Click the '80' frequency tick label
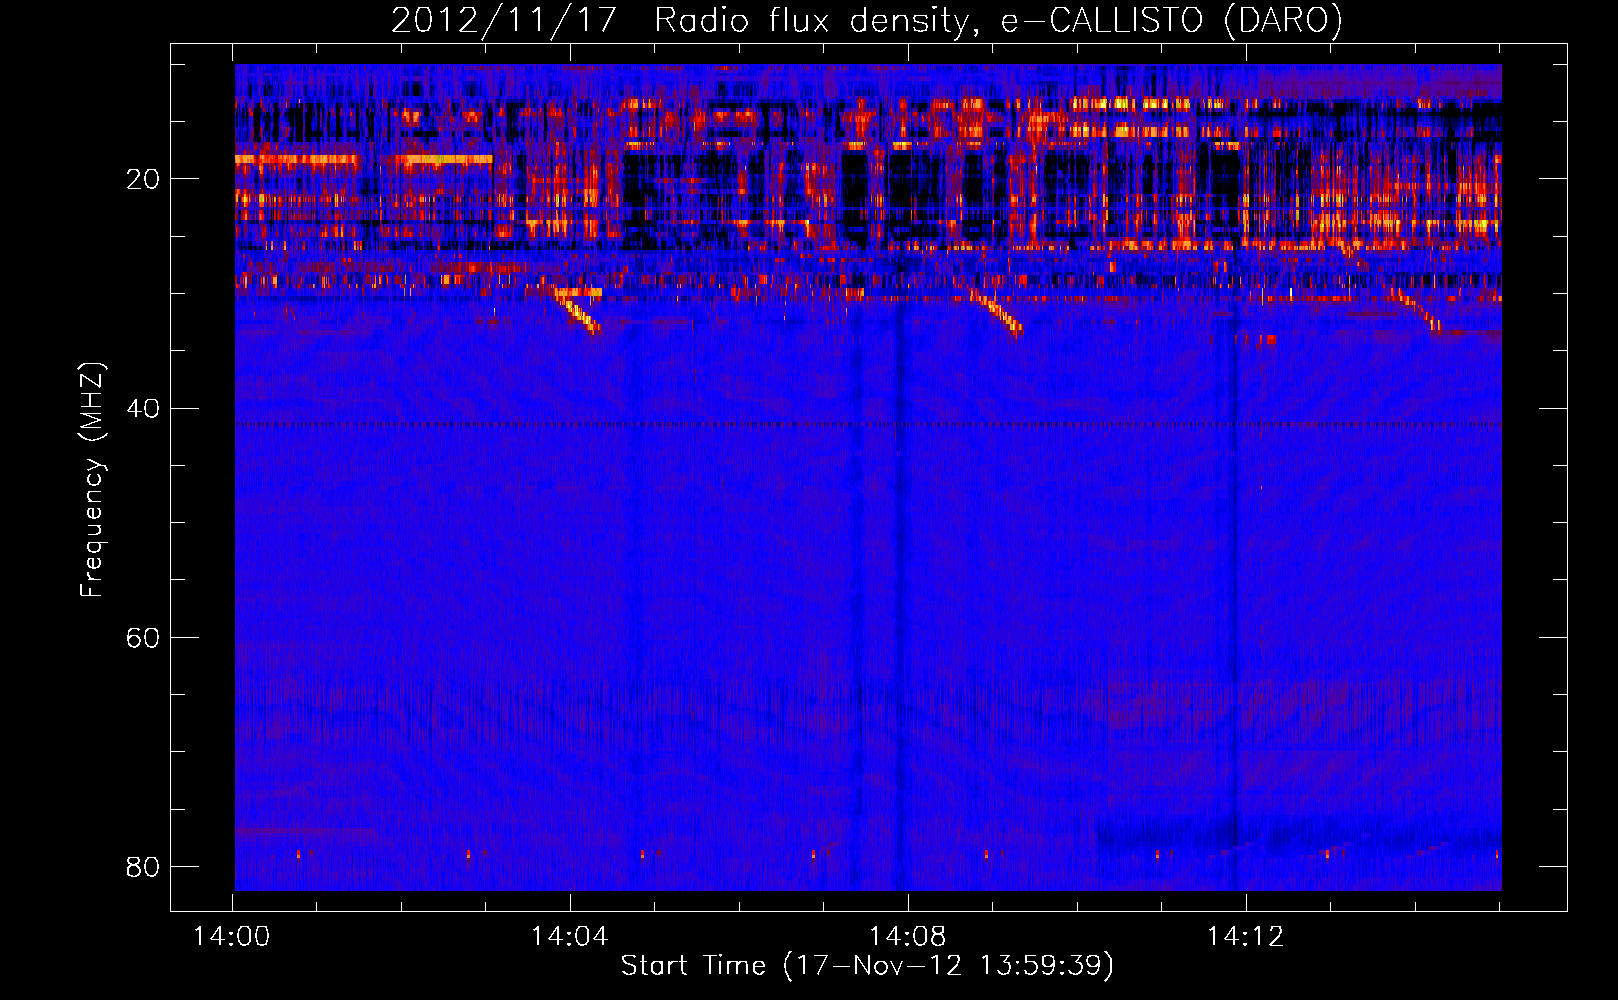The height and width of the screenshot is (1000, 1618). (x=143, y=866)
